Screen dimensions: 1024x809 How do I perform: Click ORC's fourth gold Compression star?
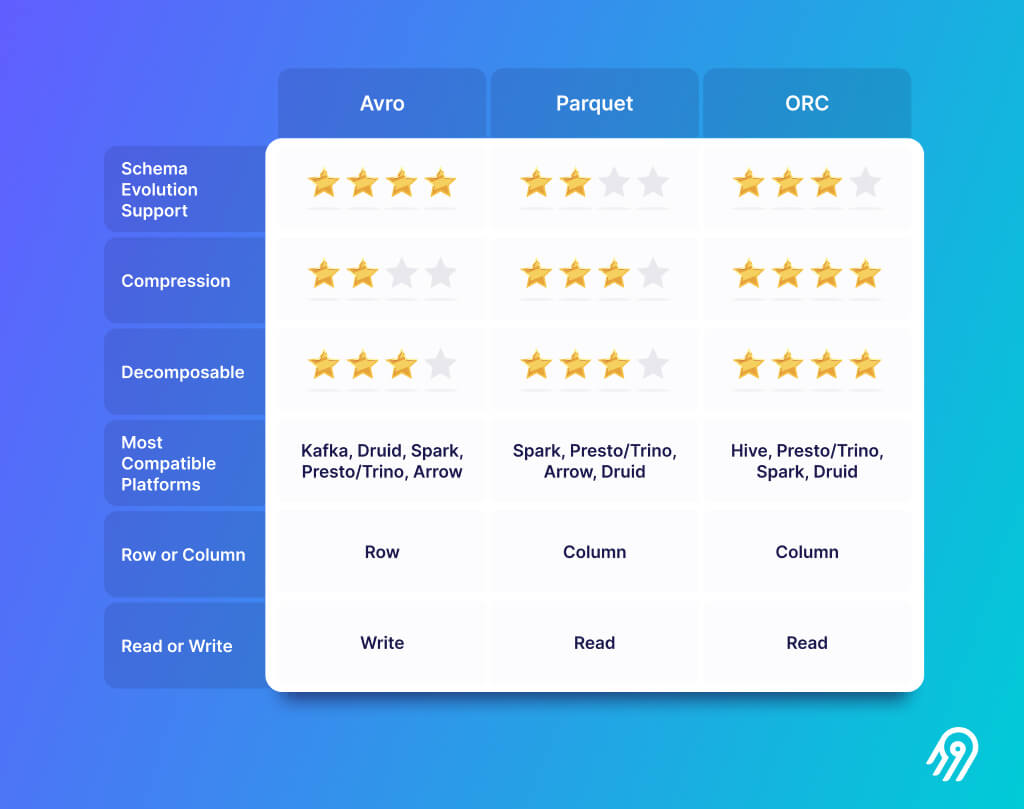pos(865,274)
